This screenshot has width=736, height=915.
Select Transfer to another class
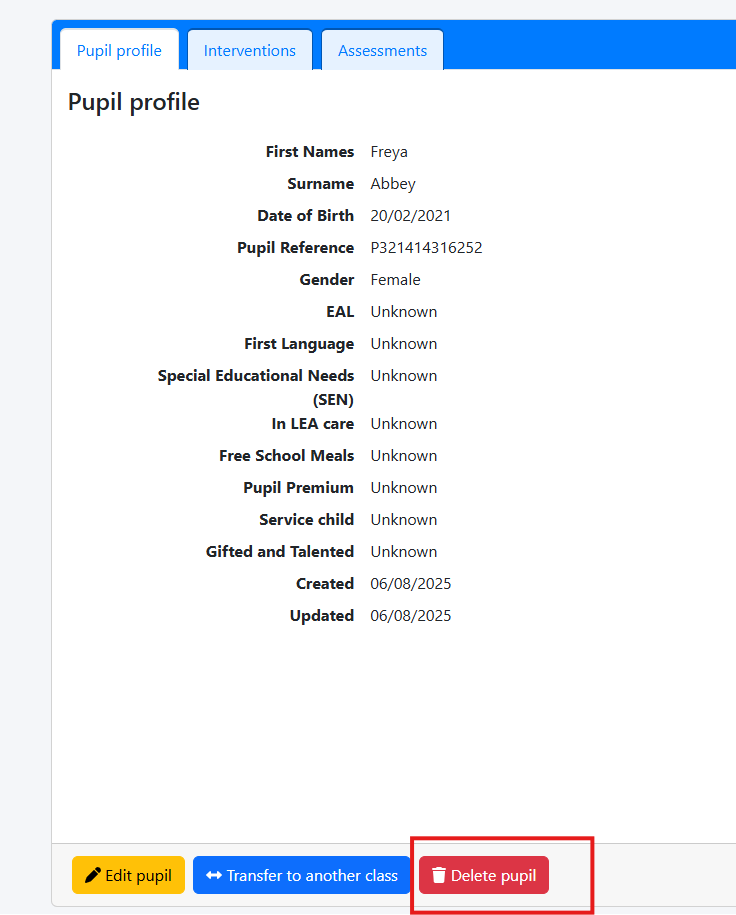[x=302, y=875]
